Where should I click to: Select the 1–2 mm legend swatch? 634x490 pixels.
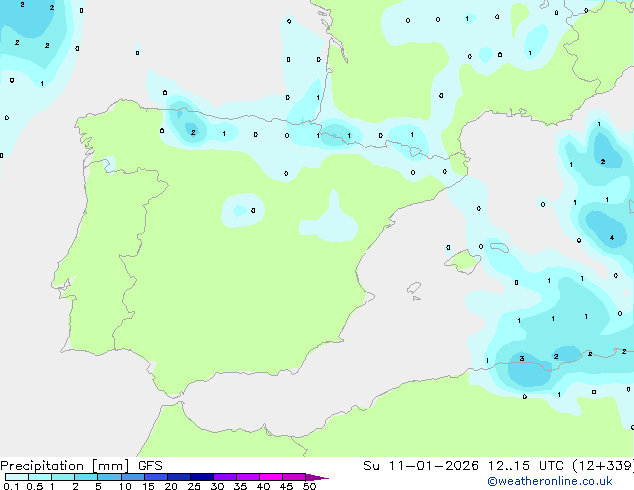[x=63, y=477]
